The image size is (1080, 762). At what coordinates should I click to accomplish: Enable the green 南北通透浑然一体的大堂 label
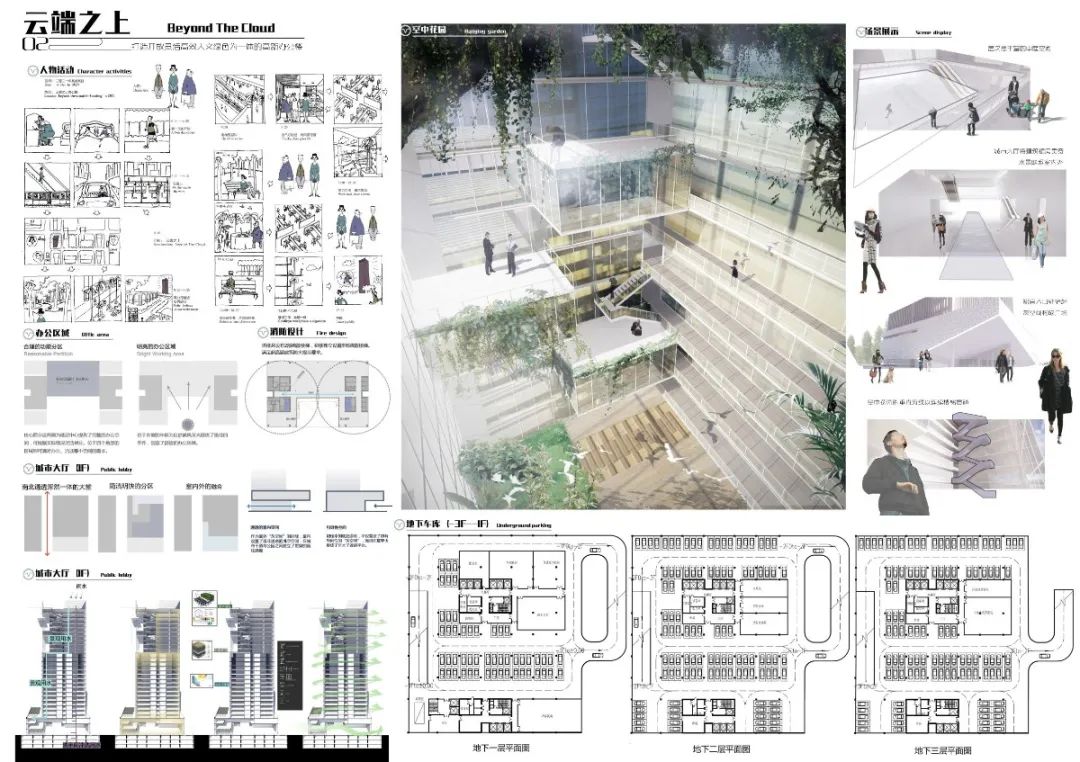(x=57, y=486)
